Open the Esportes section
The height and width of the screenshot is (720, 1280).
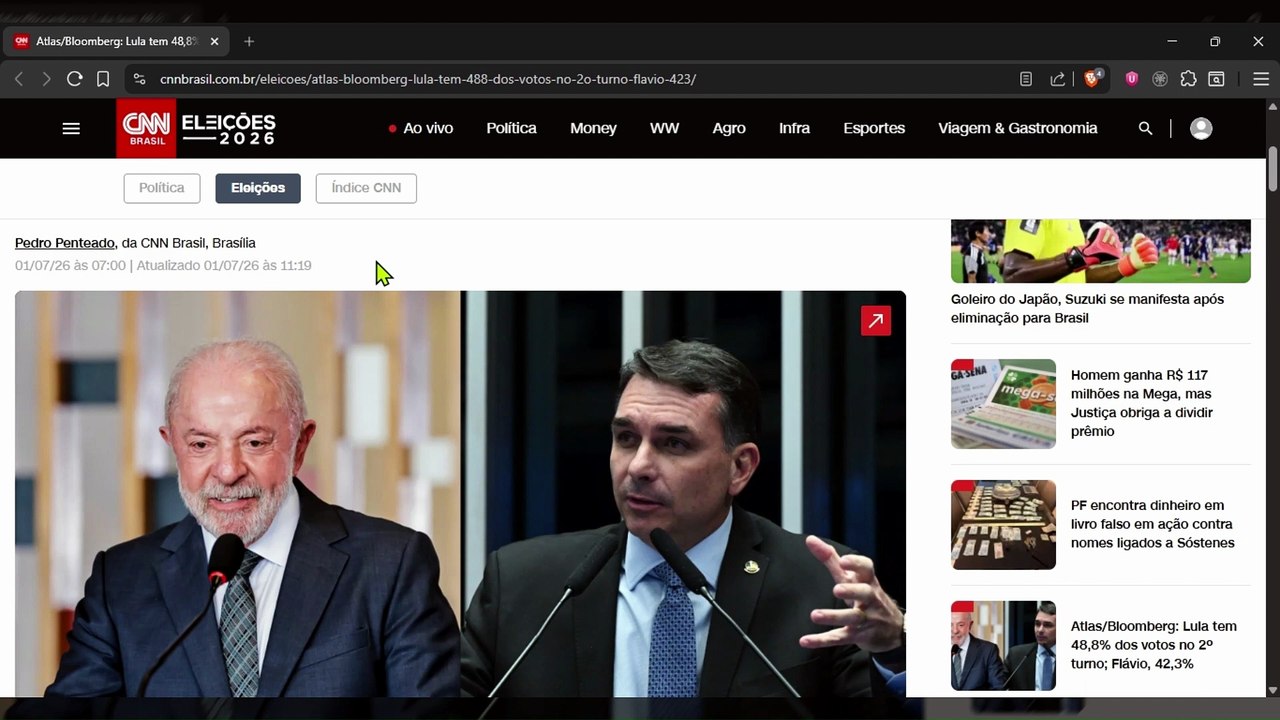[x=874, y=128]
